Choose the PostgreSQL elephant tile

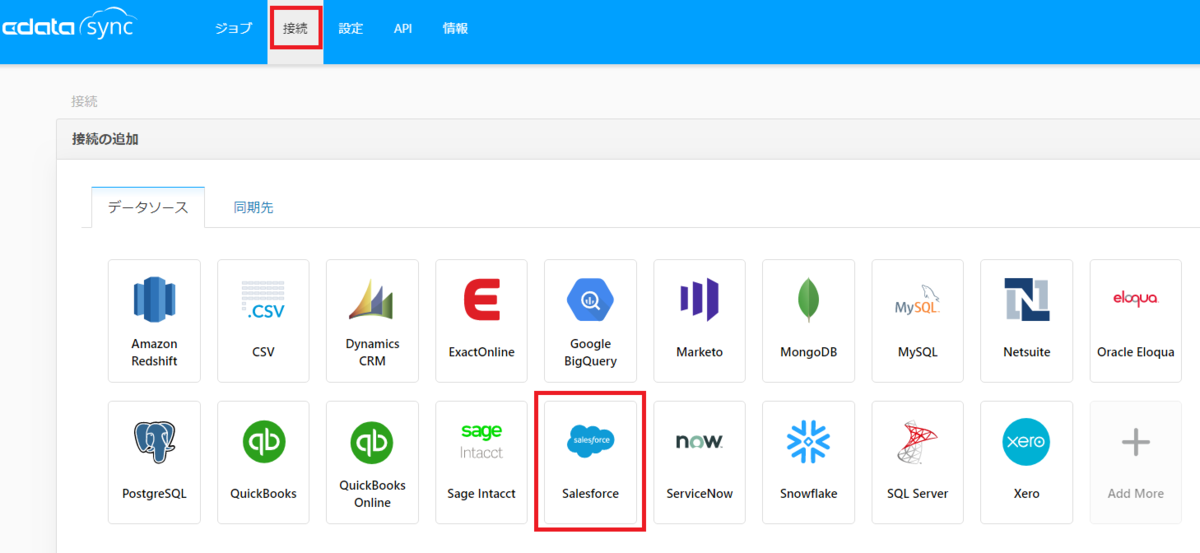[x=154, y=463]
